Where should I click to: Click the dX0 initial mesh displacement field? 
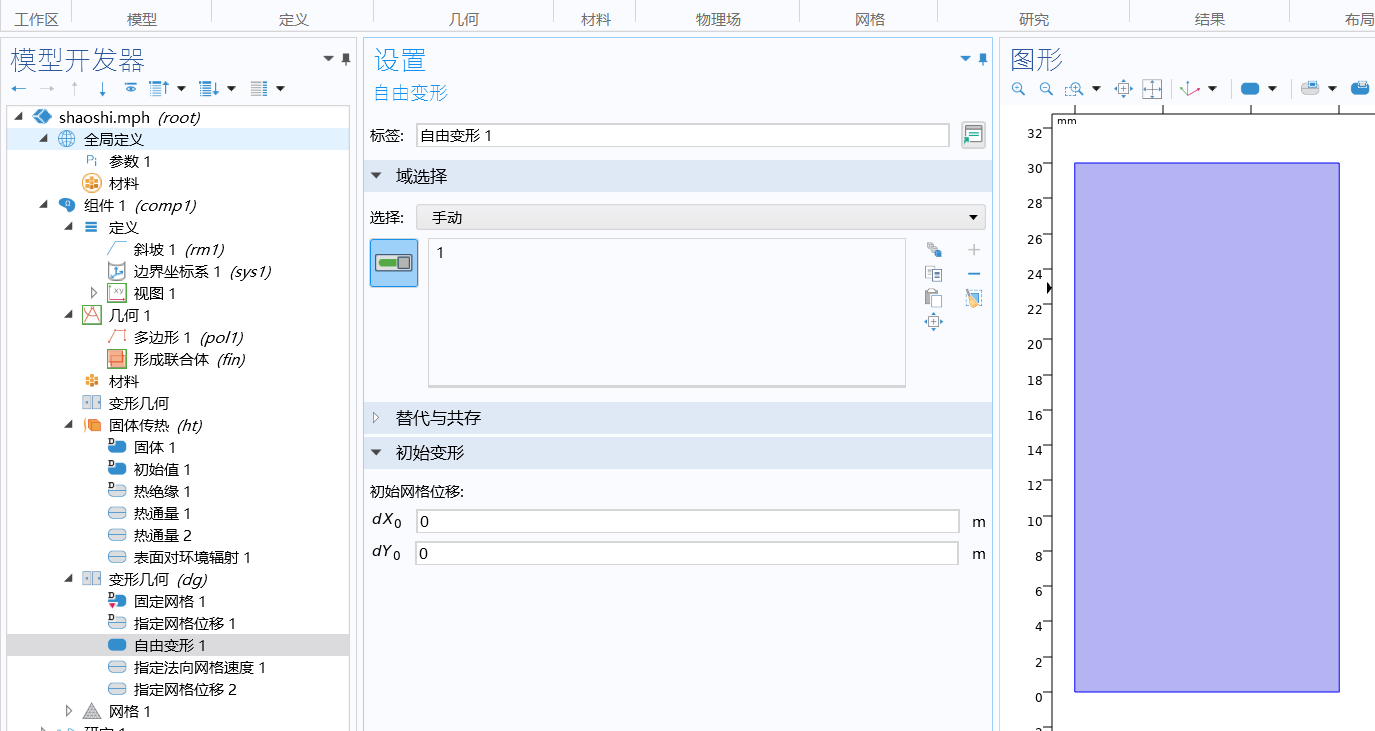coord(688,522)
